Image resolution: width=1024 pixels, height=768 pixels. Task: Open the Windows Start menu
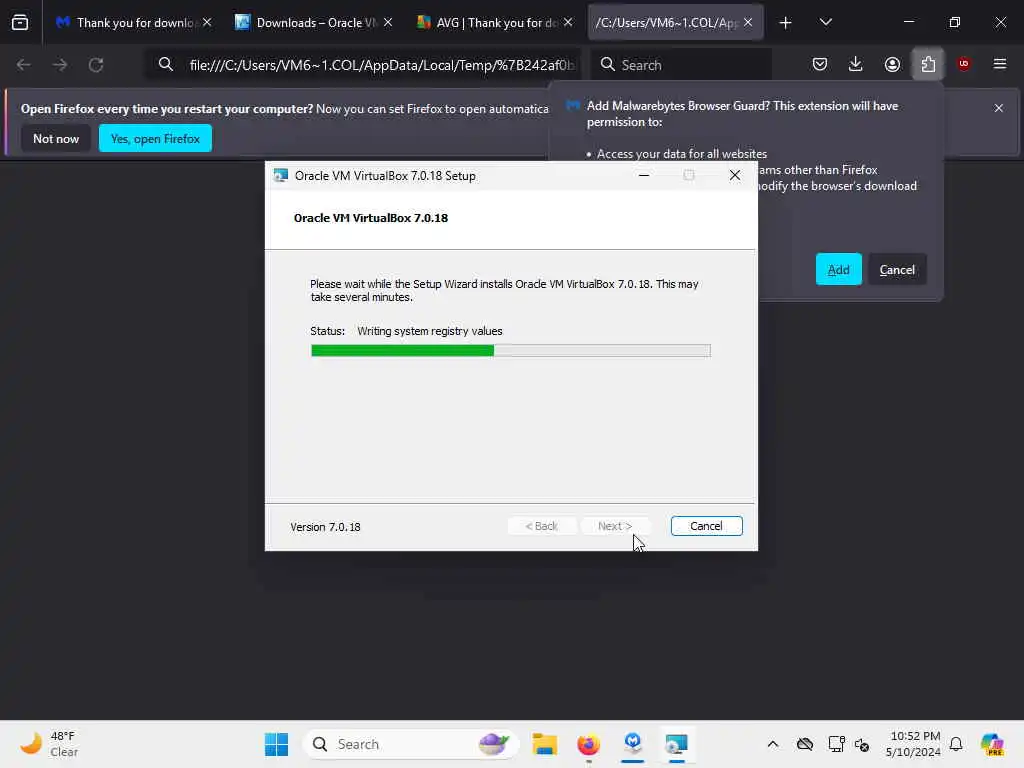tap(276, 744)
